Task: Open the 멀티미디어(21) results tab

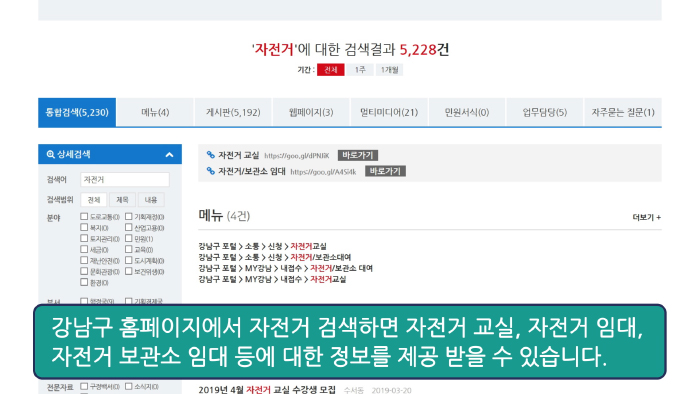Action: point(389,112)
